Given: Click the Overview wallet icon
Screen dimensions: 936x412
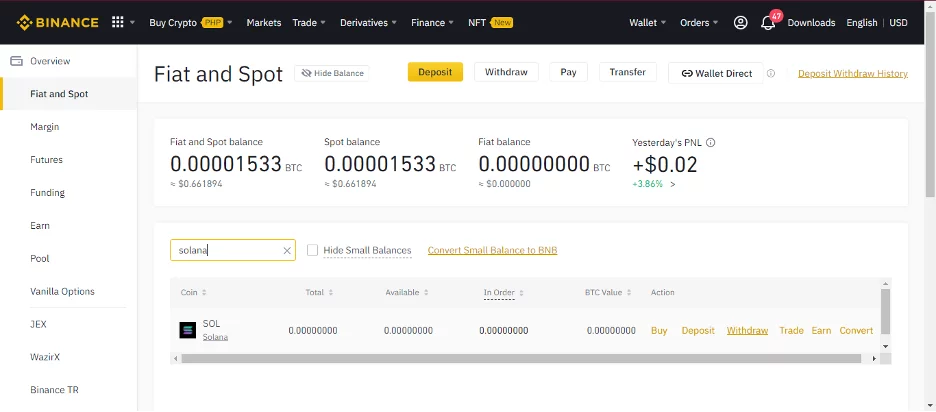Looking at the screenshot, I should pyautogui.click(x=17, y=61).
